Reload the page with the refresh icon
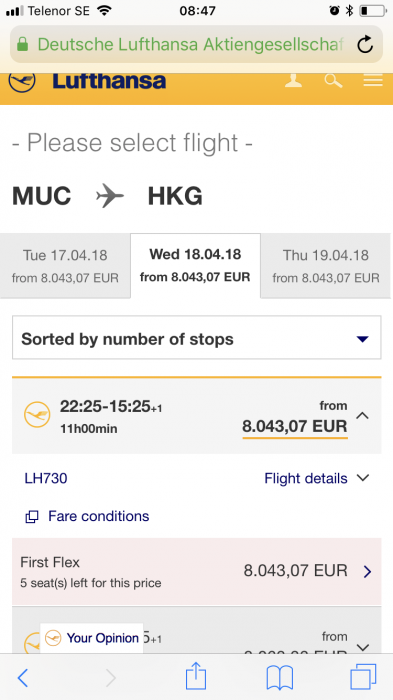393x700 pixels. point(365,44)
